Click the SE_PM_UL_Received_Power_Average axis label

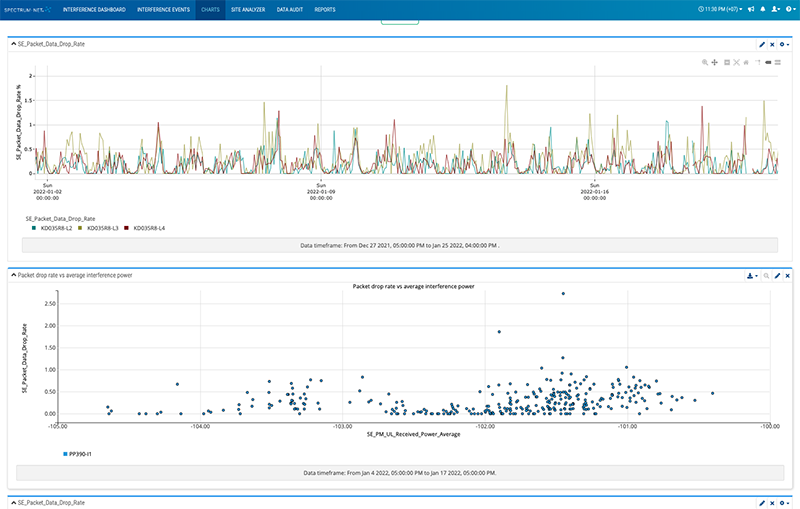pyautogui.click(x=413, y=435)
